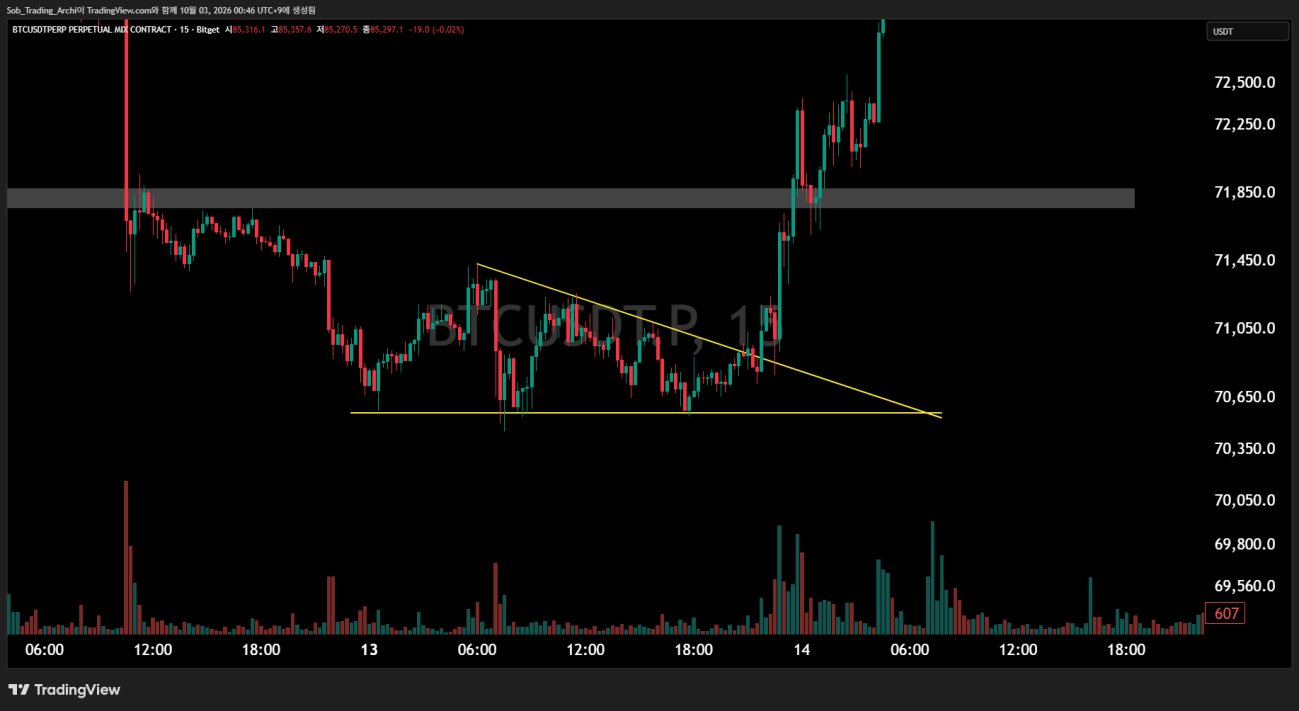The image size is (1299, 711).
Task: Click the 71,850.0 price axis label
Action: point(1244,192)
